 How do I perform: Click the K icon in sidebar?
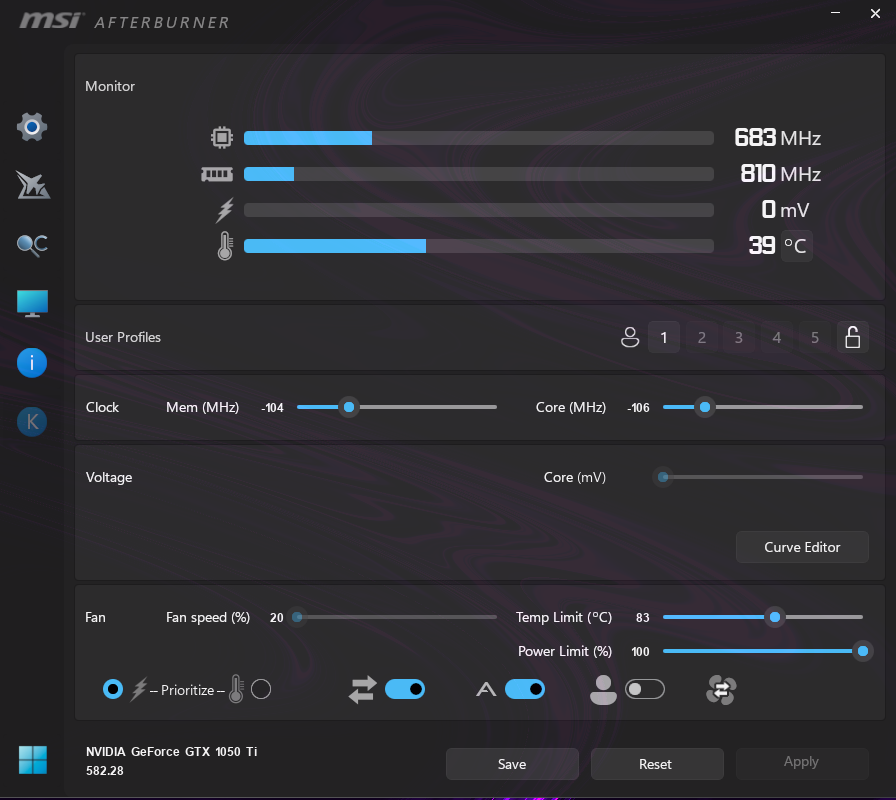pos(32,422)
